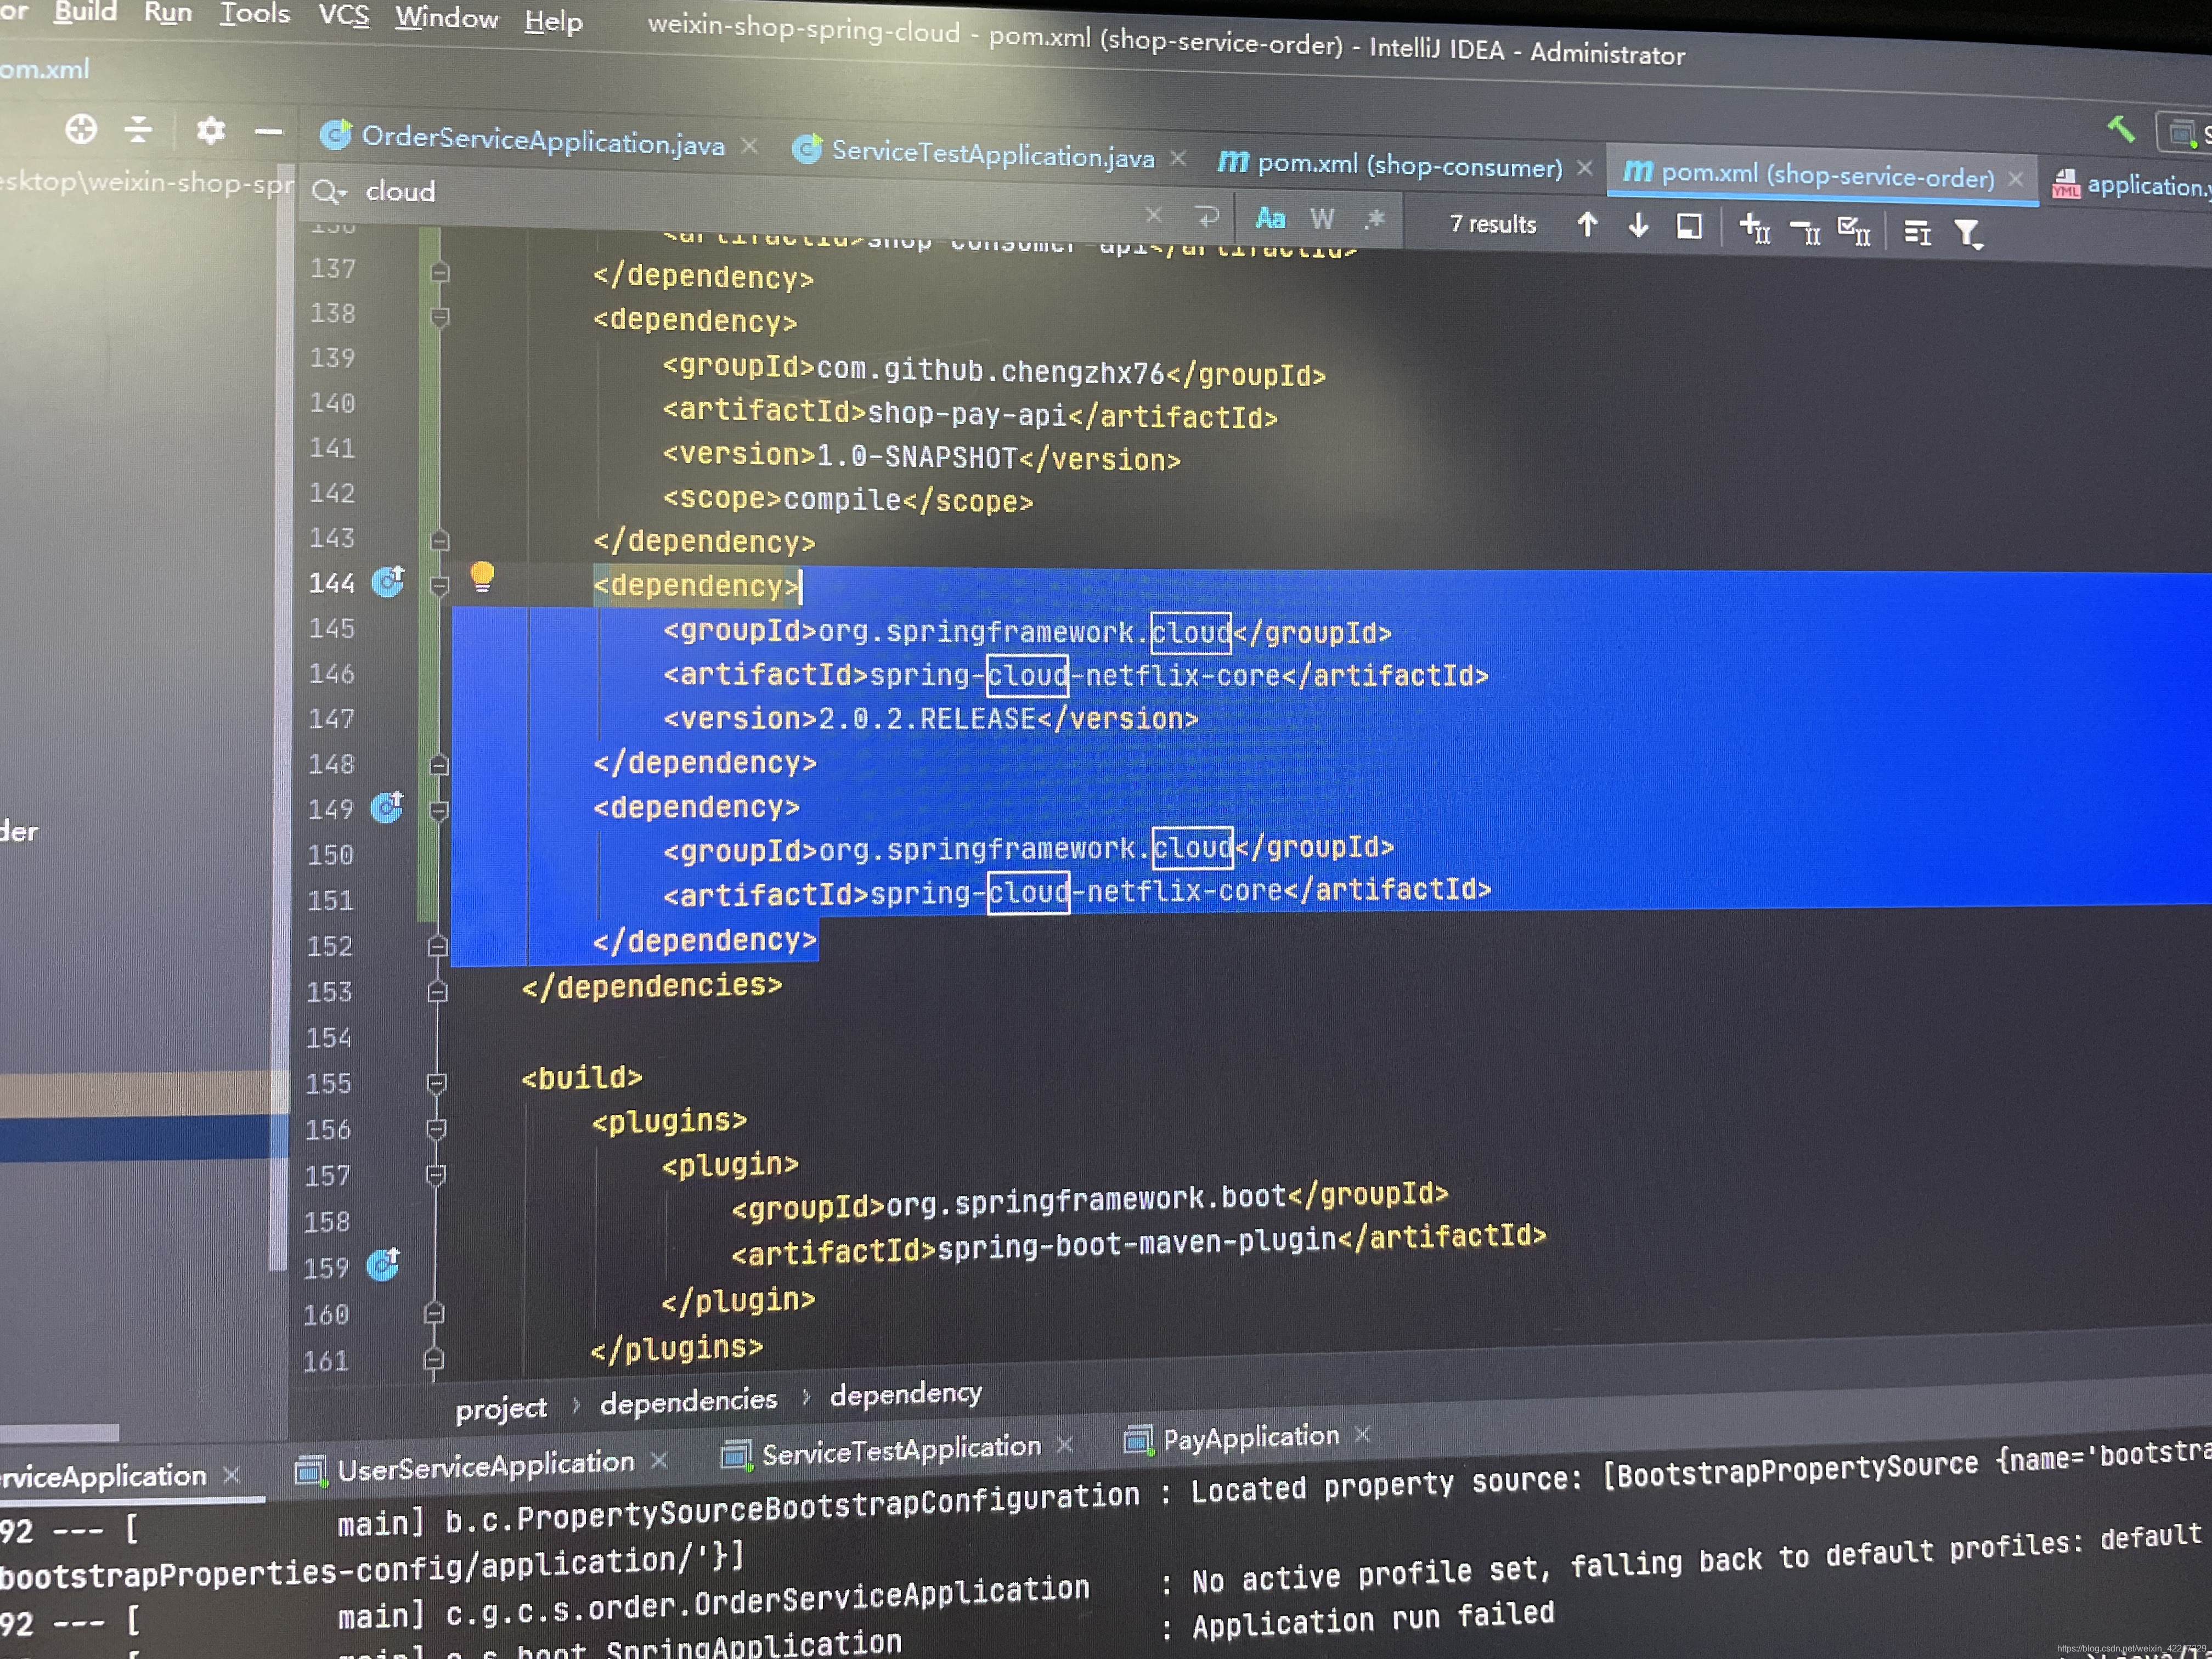Hide the project panel with minus icon

pos(268,131)
